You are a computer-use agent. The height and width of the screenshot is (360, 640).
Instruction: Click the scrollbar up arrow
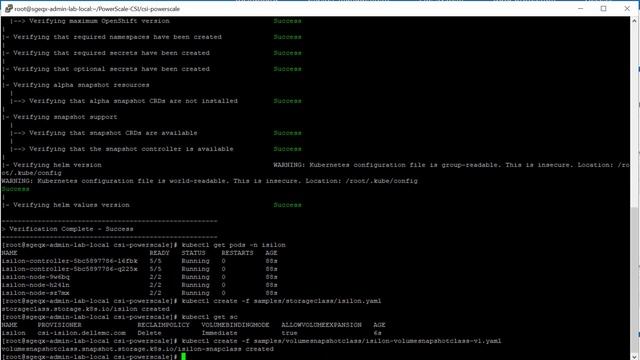click(x=634, y=20)
